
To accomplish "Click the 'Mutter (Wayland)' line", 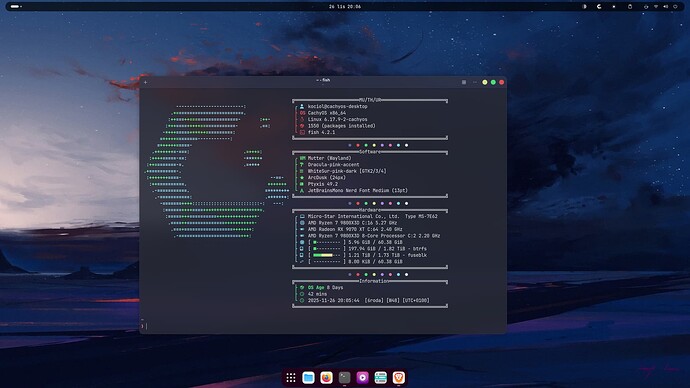I will click(x=330, y=158).
